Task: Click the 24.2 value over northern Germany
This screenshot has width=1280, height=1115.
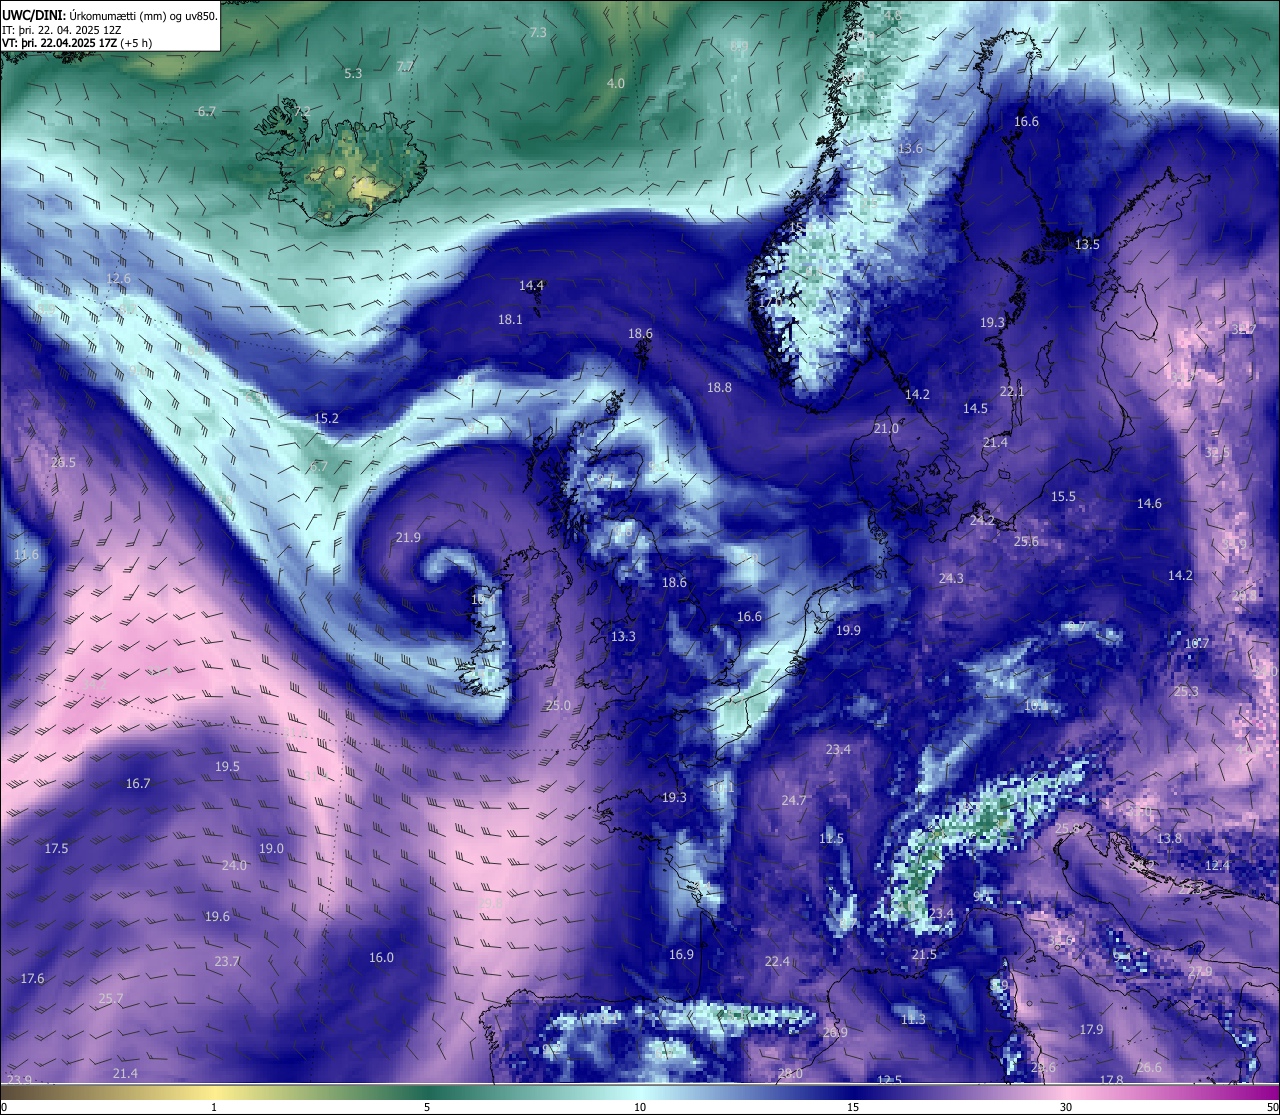Action: coord(982,521)
